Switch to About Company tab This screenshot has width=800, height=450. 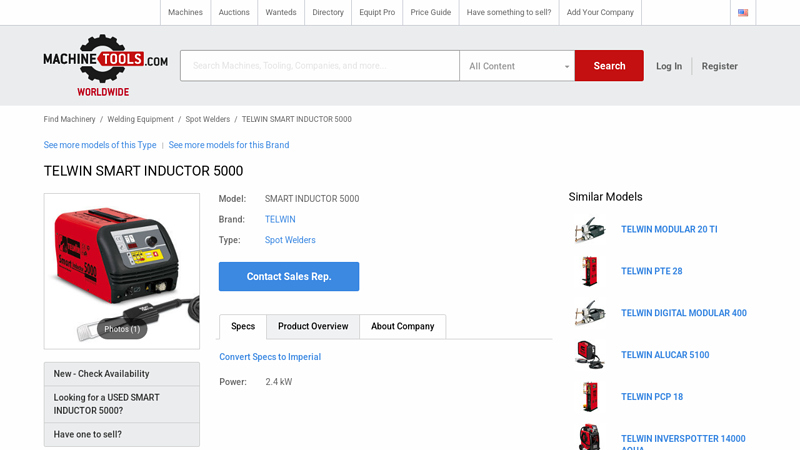(403, 327)
